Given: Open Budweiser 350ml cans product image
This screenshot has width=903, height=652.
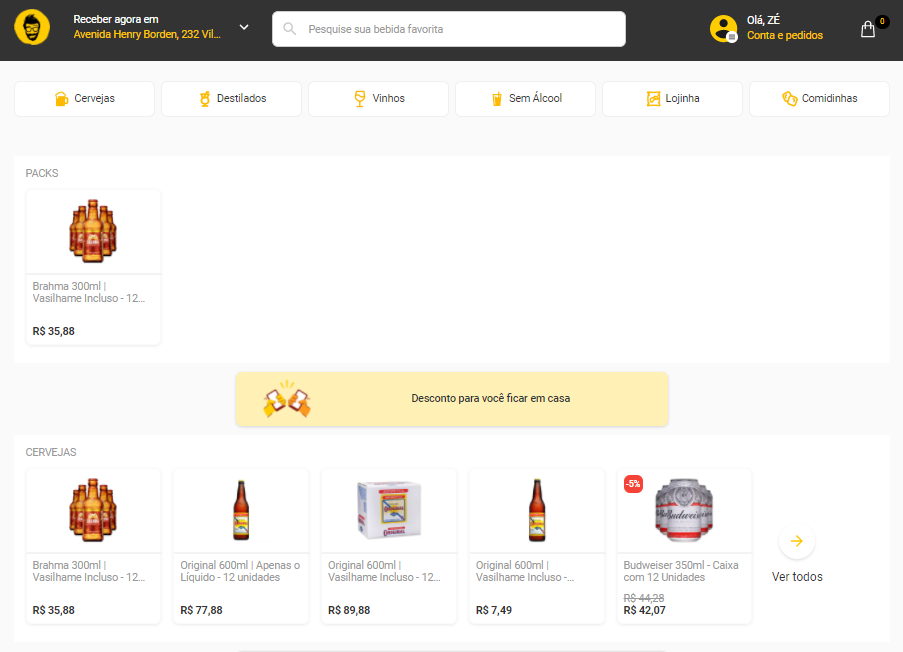Looking at the screenshot, I should (684, 510).
